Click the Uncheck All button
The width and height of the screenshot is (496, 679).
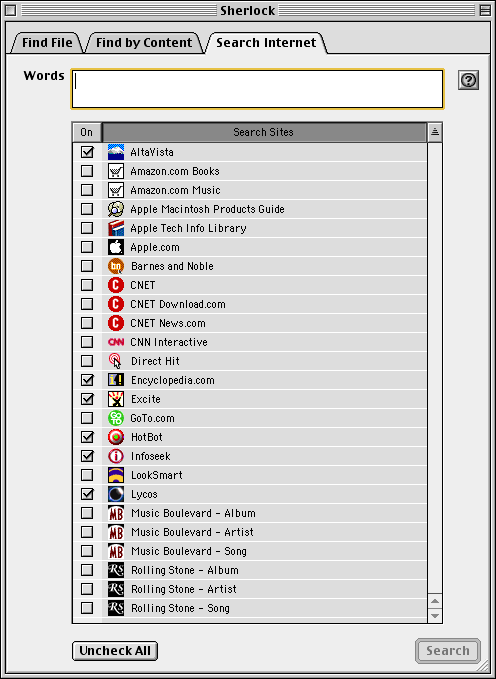tap(115, 651)
